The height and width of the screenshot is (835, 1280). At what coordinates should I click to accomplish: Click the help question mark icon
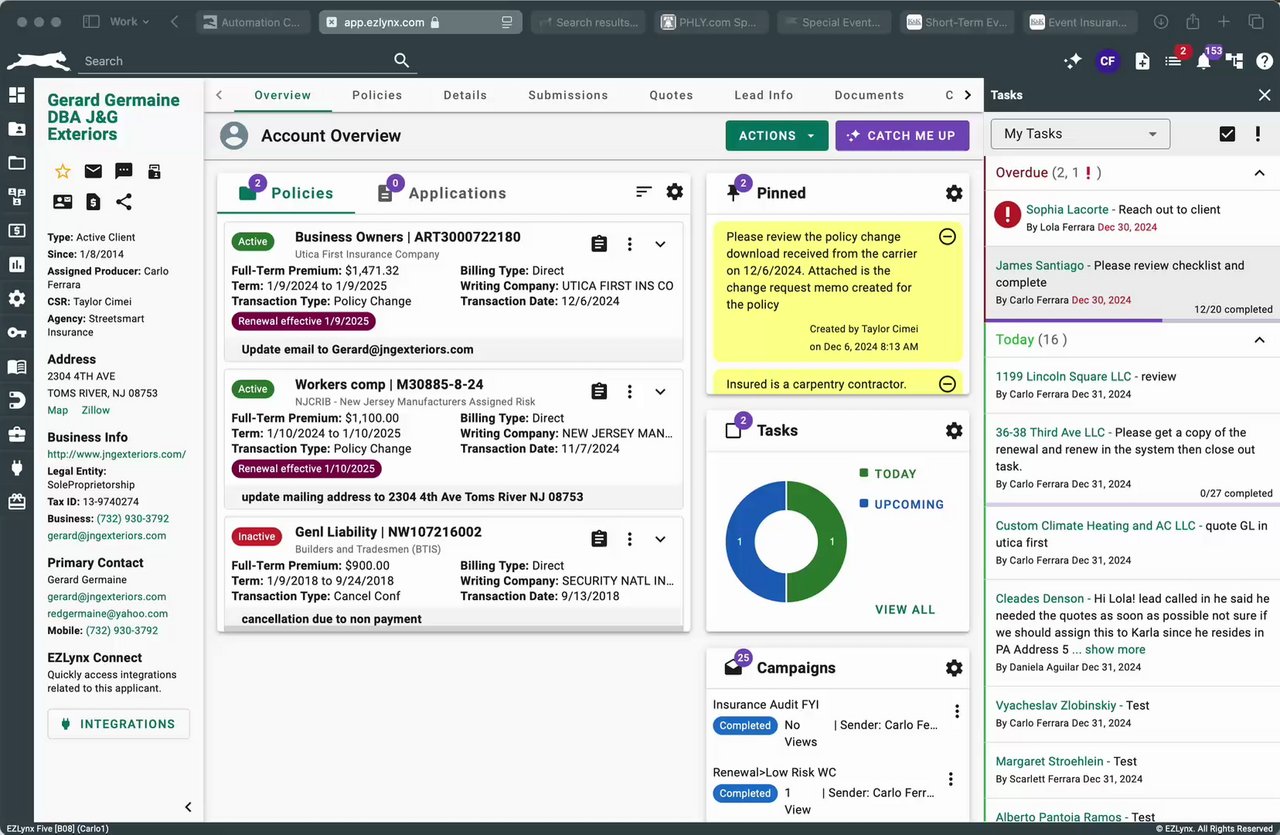[1264, 61]
